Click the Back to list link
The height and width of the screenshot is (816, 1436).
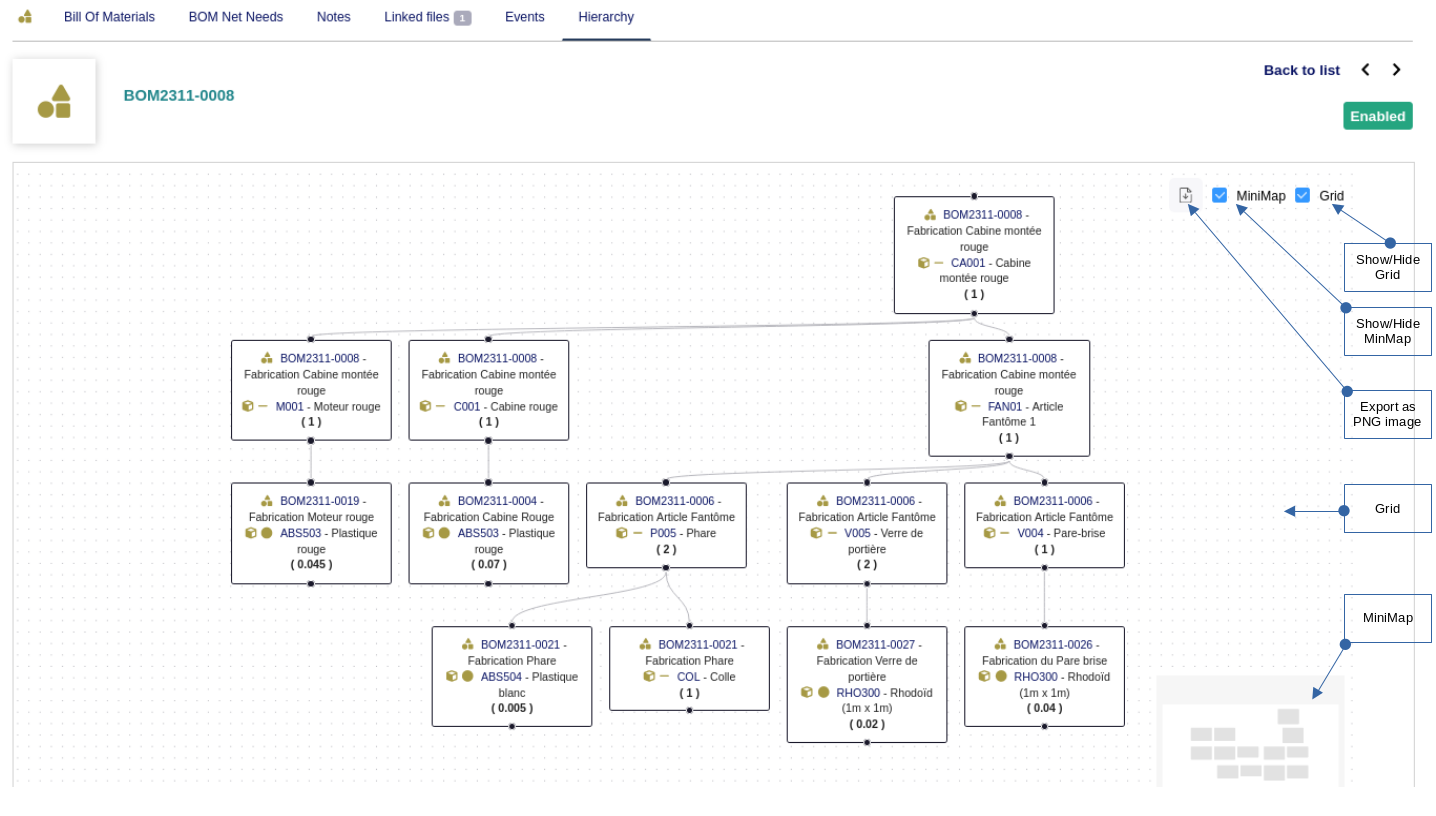coord(1301,70)
